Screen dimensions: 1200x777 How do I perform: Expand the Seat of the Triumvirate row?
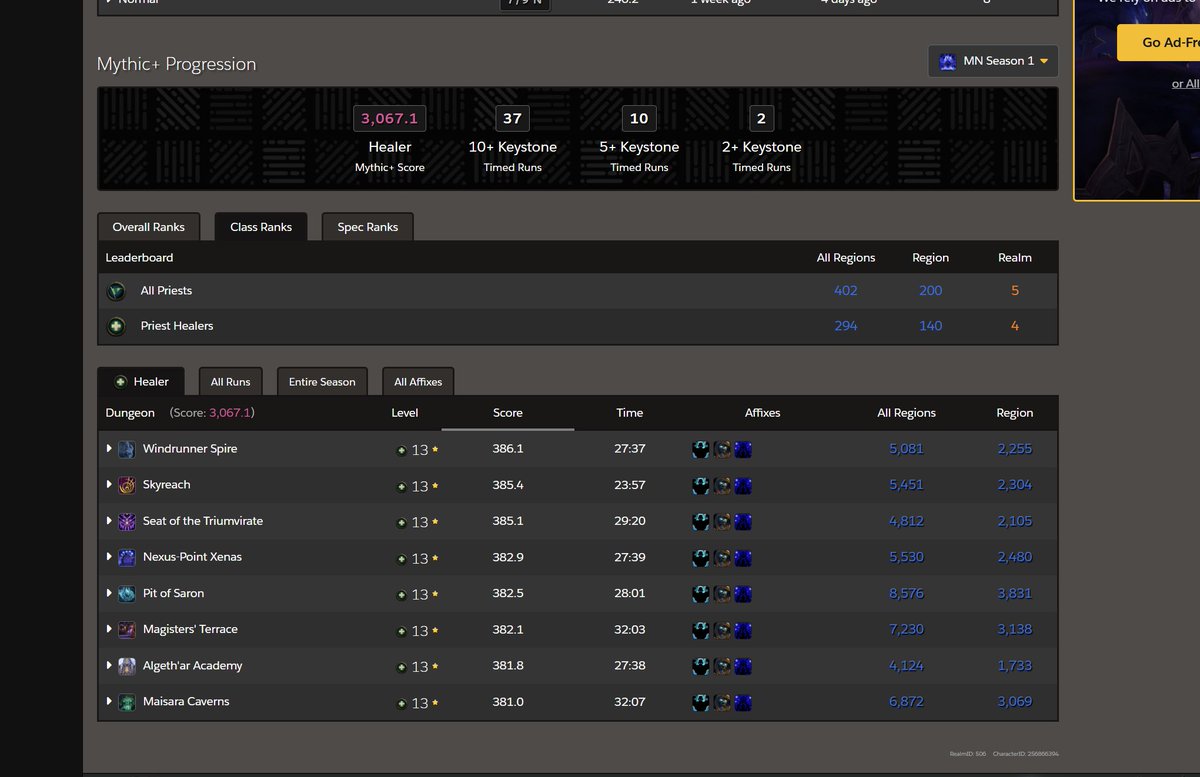tap(109, 521)
